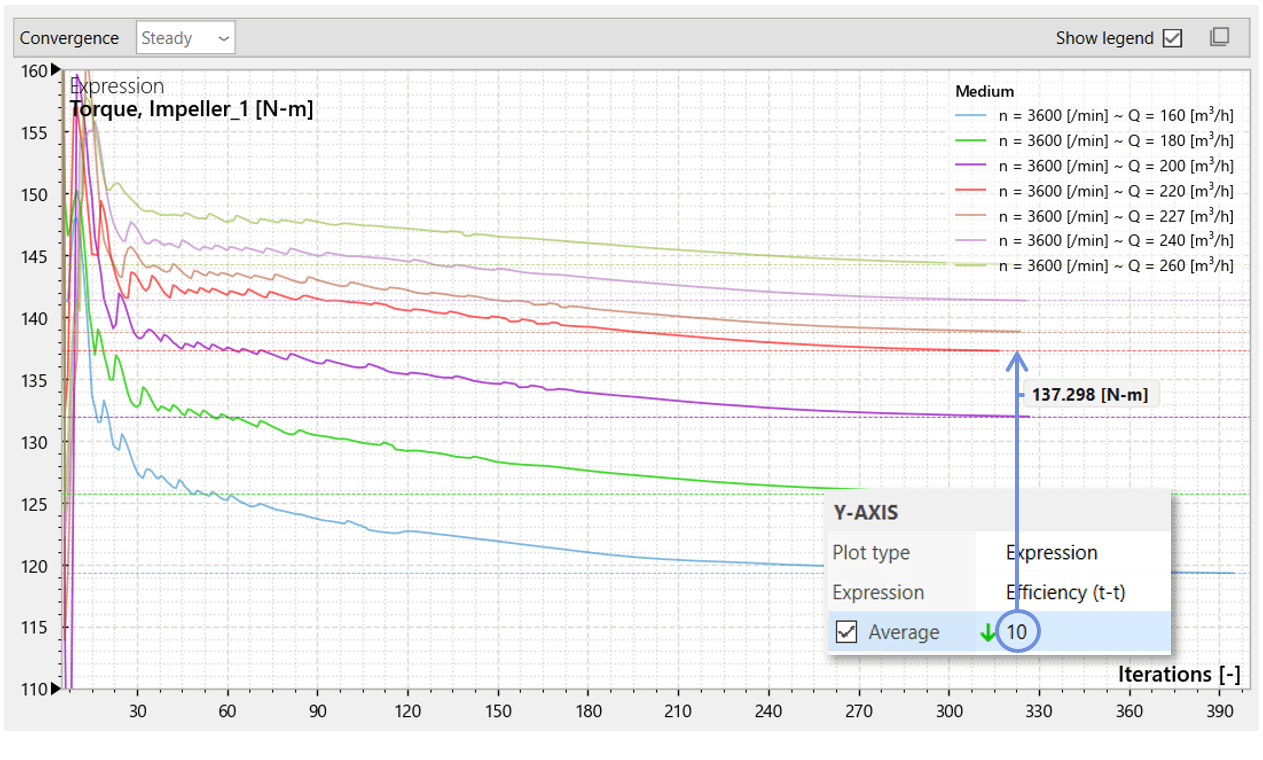Click the Iterations [-] axis label
Viewport: 1263px width, 760px height.
[1179, 674]
